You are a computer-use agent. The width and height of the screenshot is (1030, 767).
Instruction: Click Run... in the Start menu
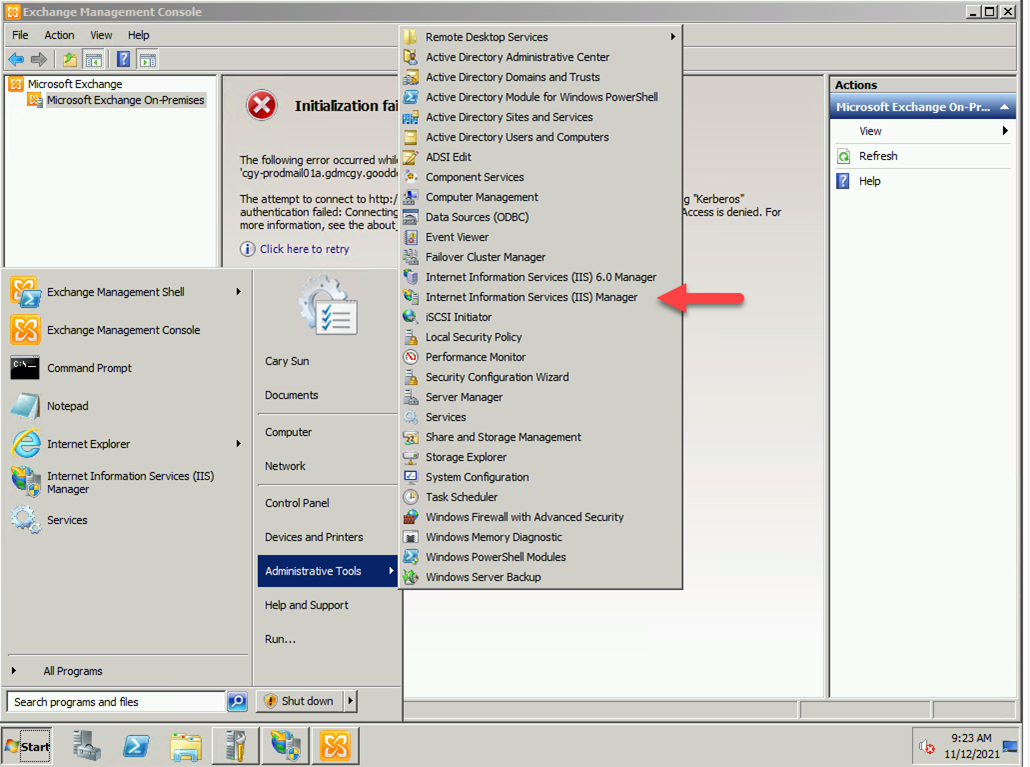280,639
